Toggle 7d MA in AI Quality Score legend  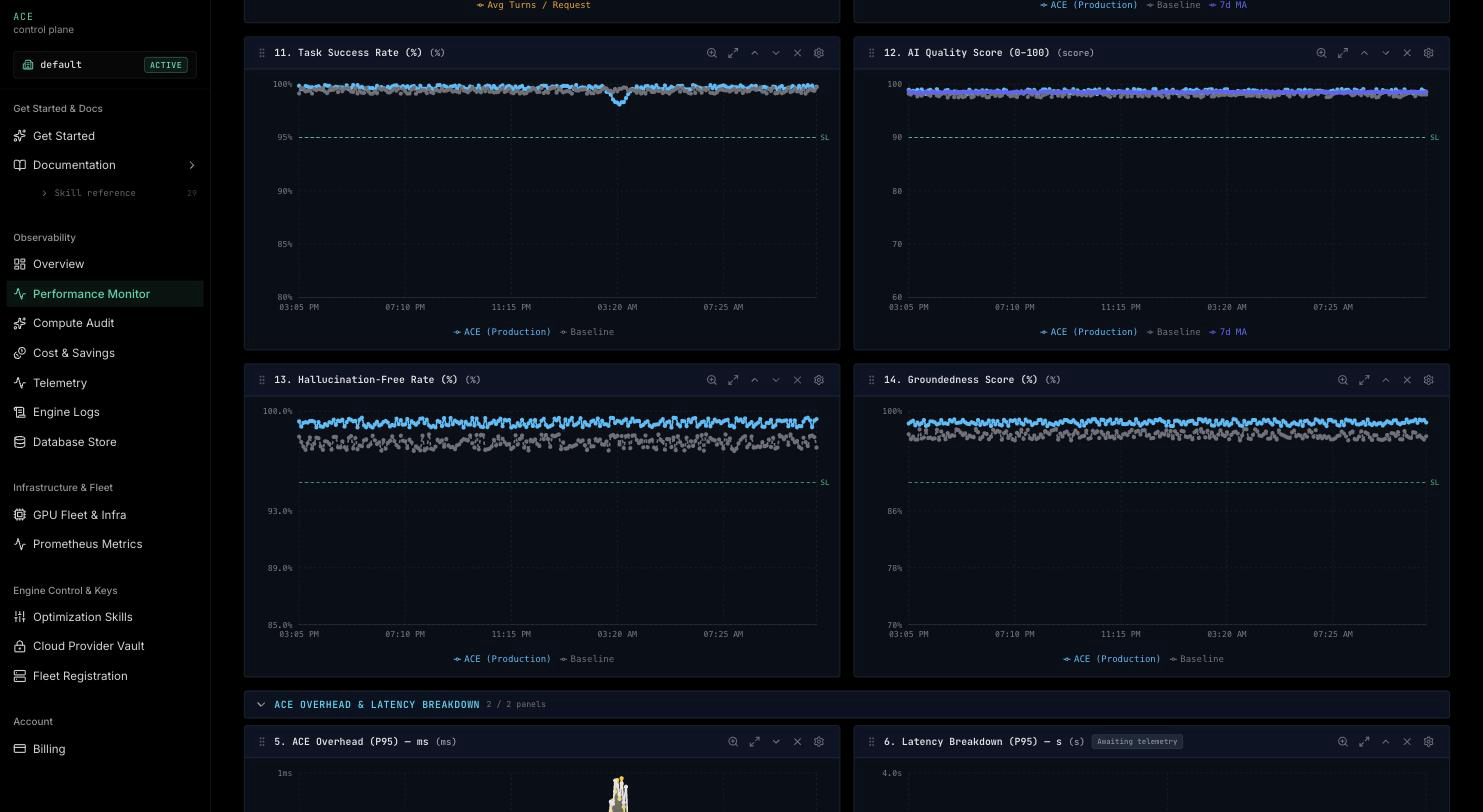pos(1228,332)
